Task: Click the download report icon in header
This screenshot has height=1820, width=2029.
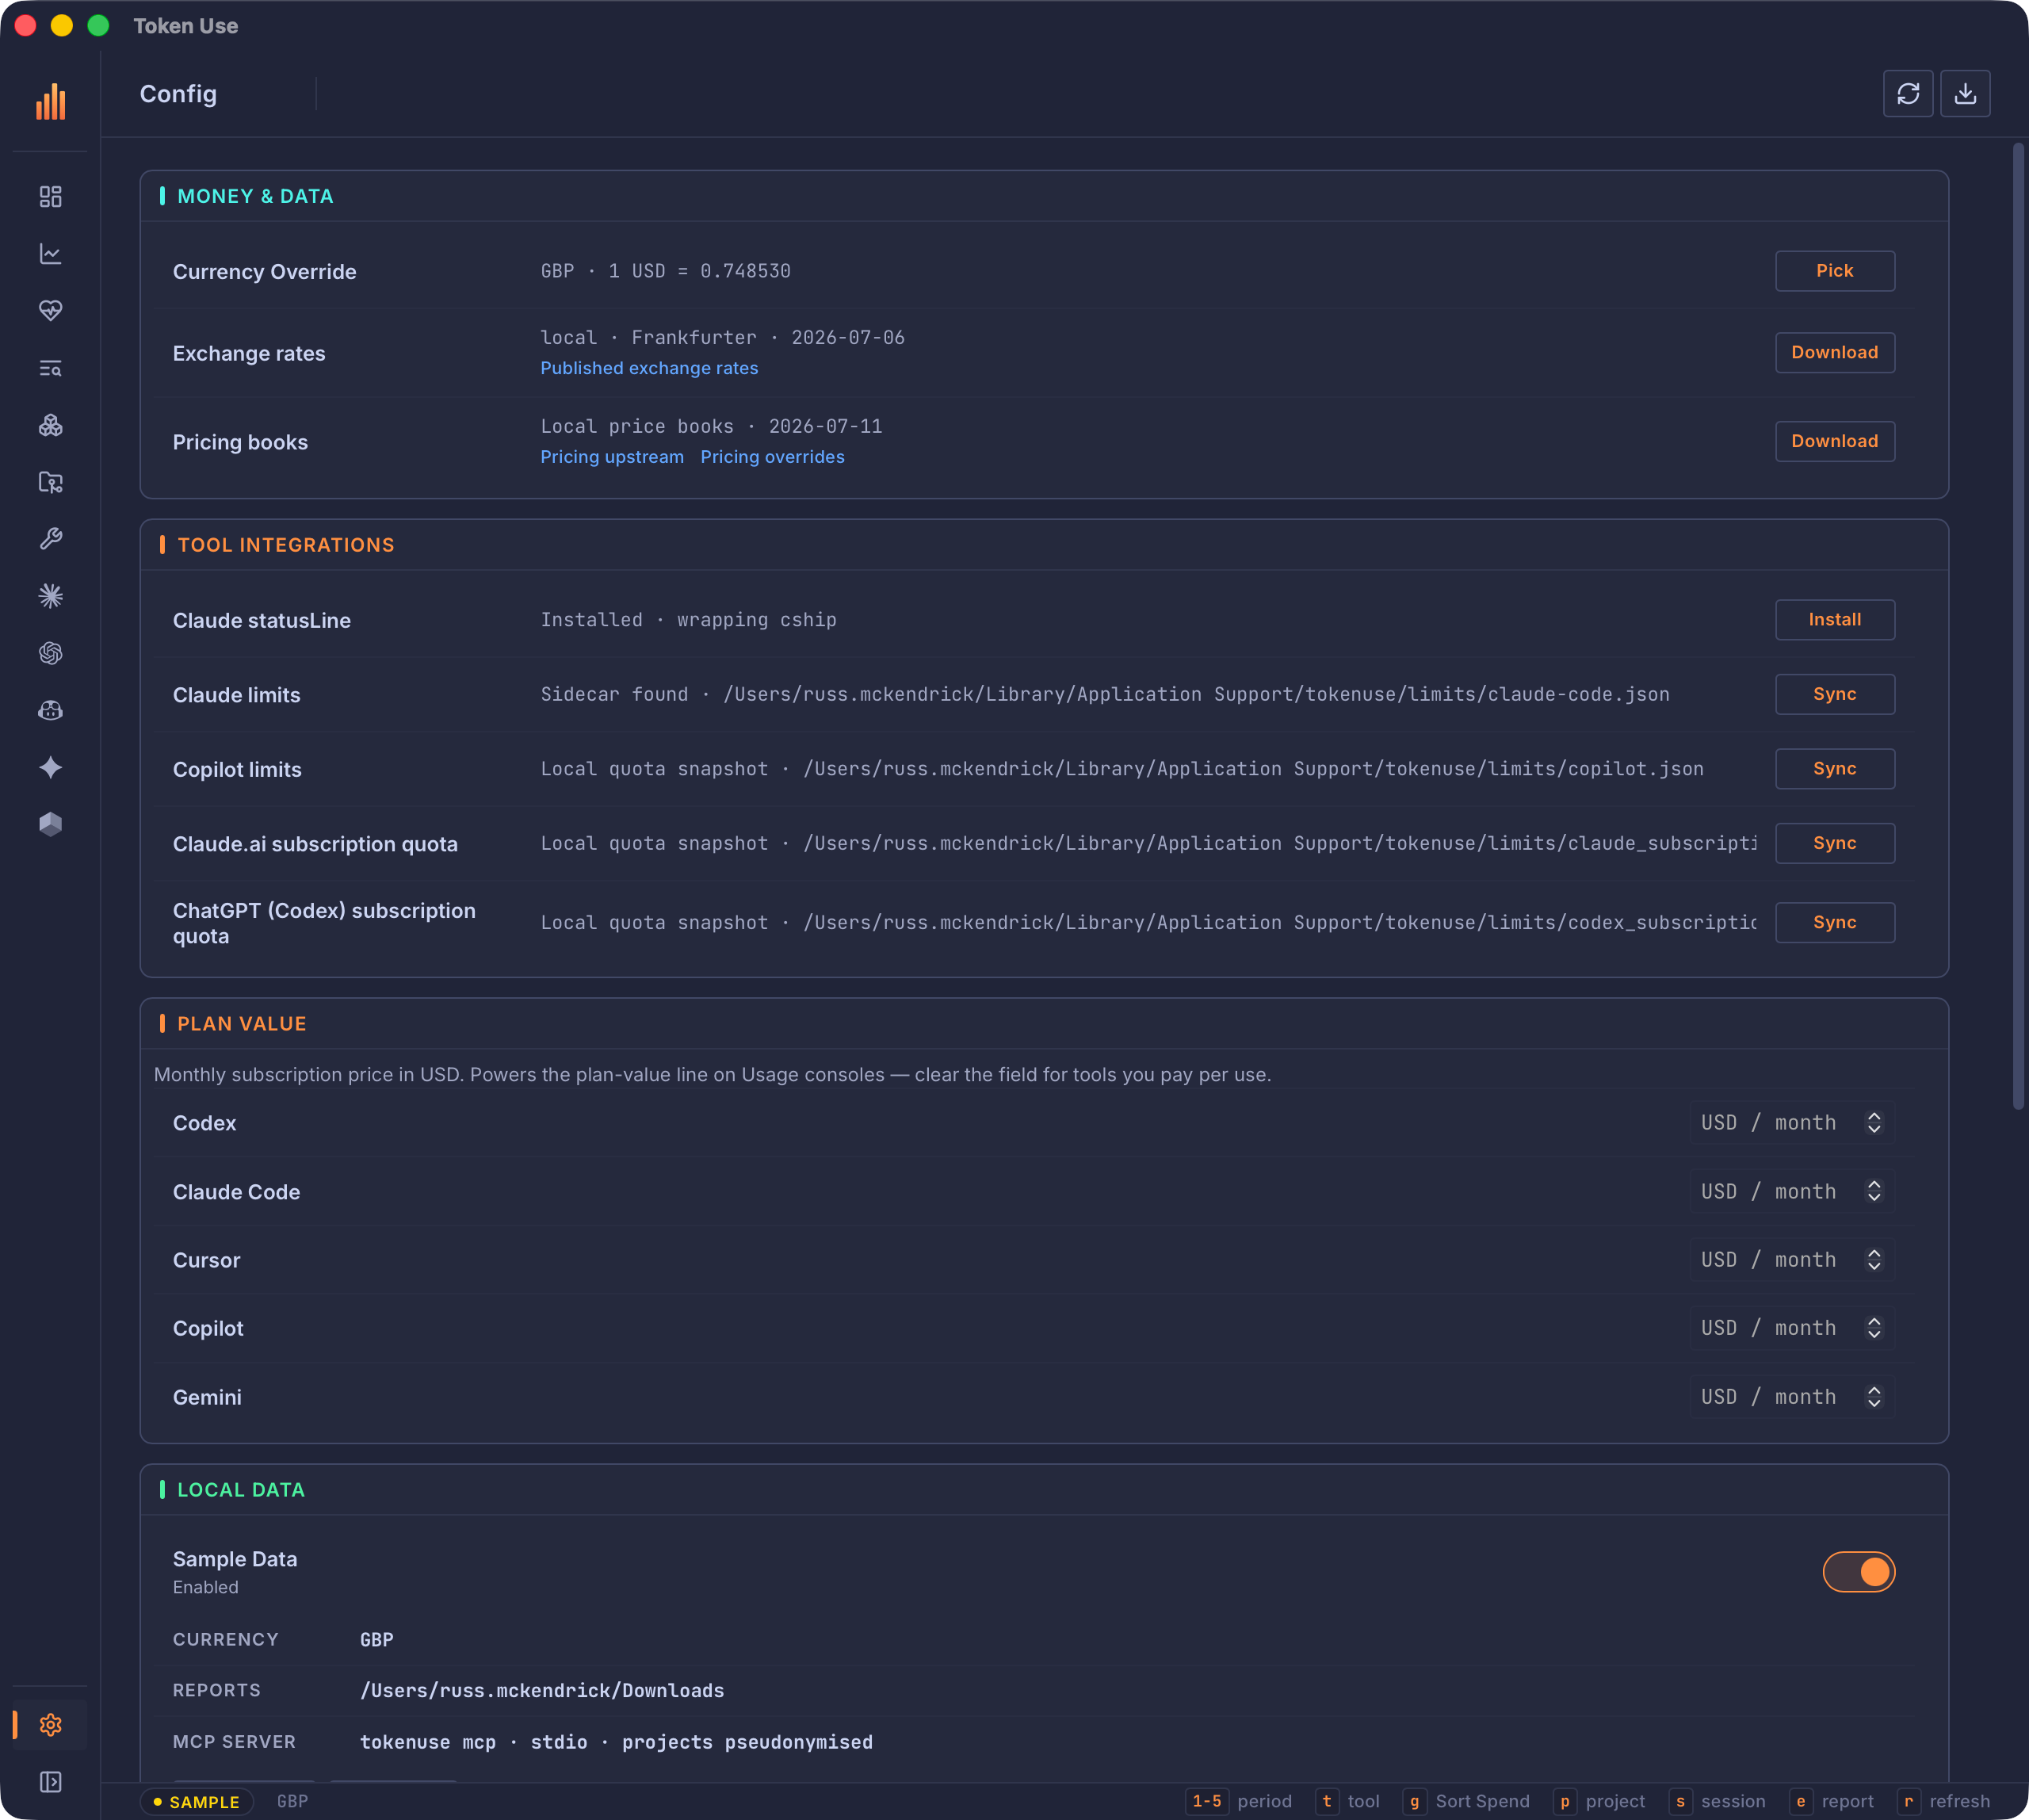Action: (x=1965, y=94)
